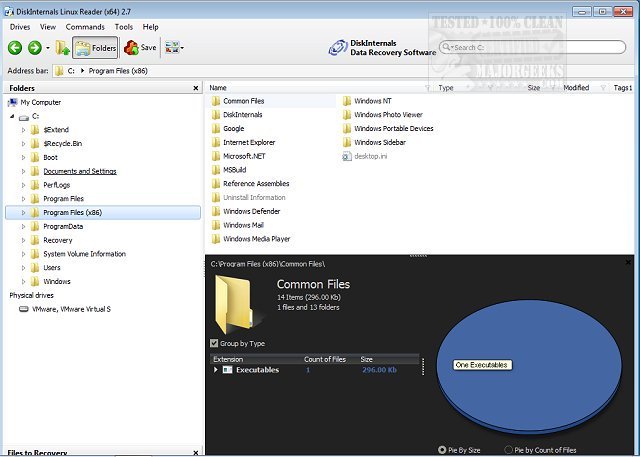Click the Windows Mail folder icon

[x=216, y=225]
